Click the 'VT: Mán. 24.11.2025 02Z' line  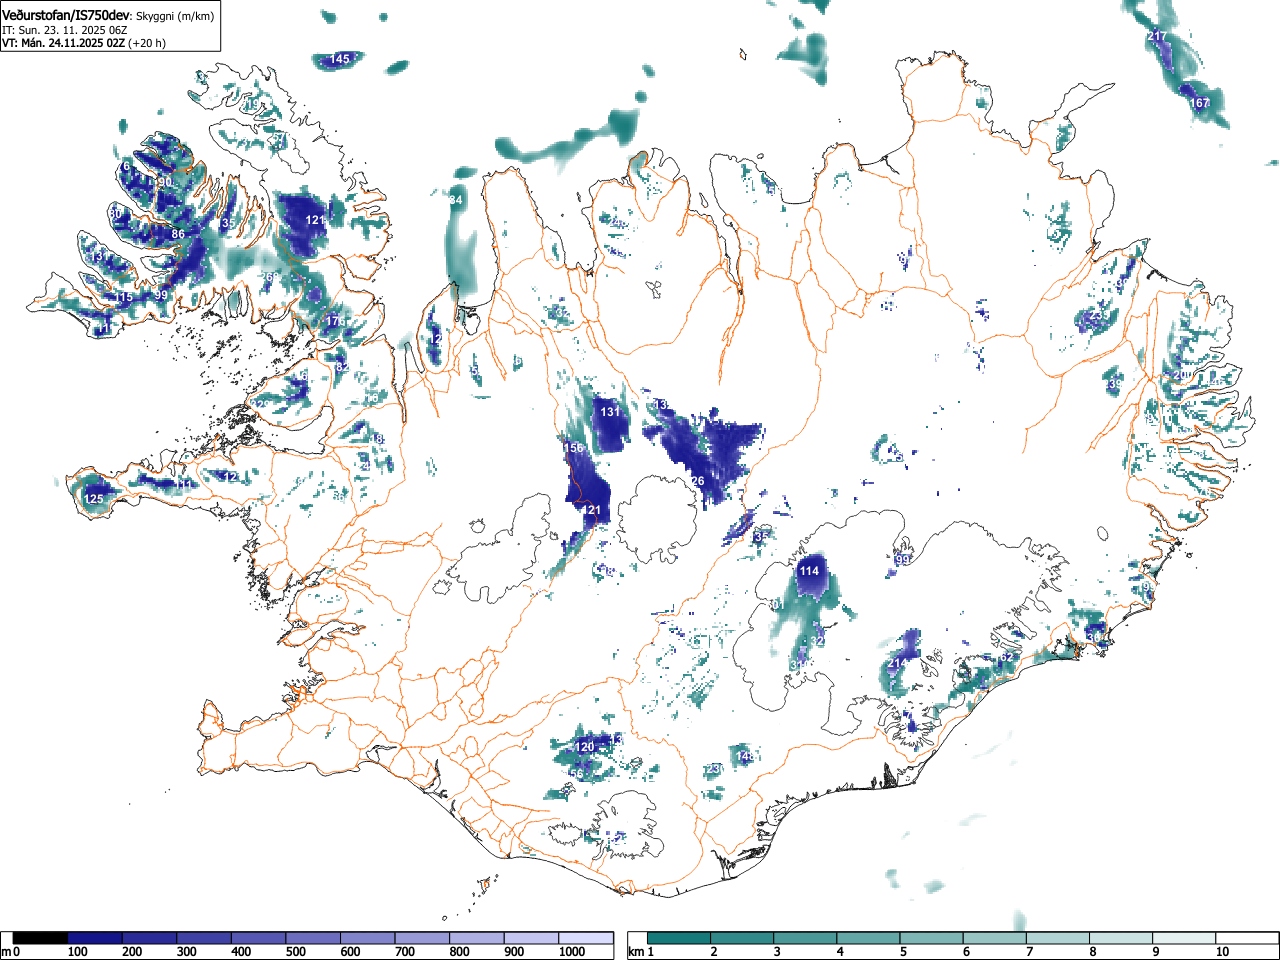click(x=63, y=43)
